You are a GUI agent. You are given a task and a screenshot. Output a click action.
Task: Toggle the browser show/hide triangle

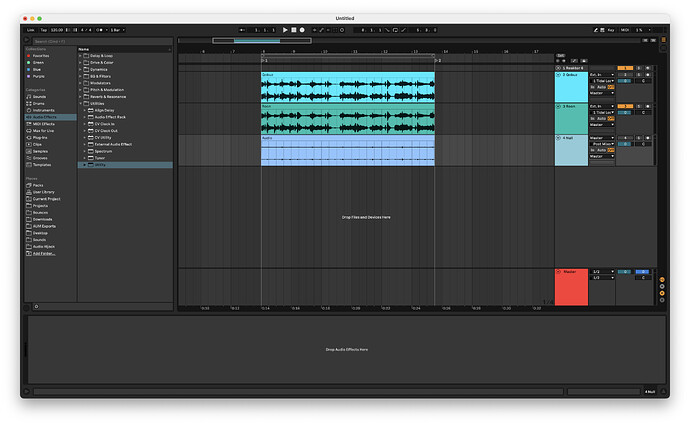coord(26,40)
